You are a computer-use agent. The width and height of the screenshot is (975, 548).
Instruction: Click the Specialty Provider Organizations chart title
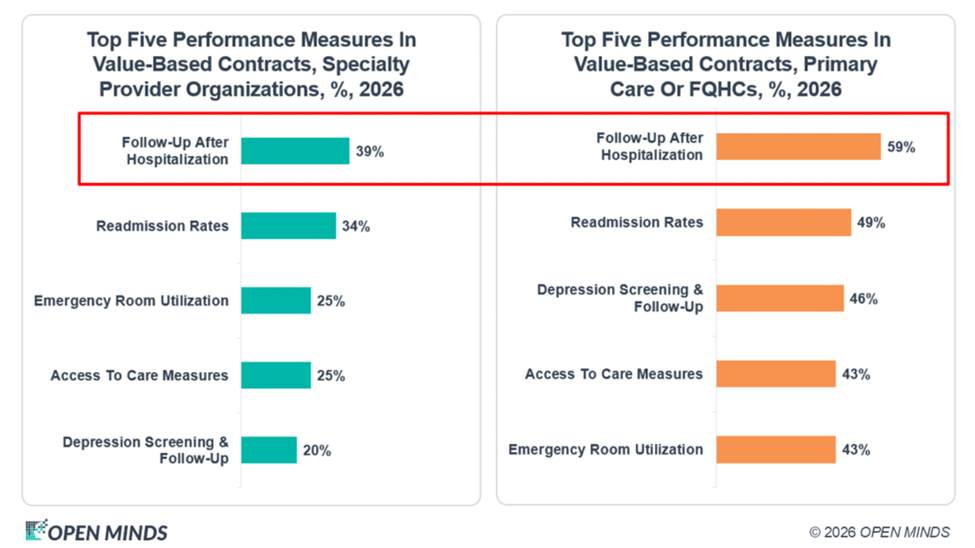251,65
